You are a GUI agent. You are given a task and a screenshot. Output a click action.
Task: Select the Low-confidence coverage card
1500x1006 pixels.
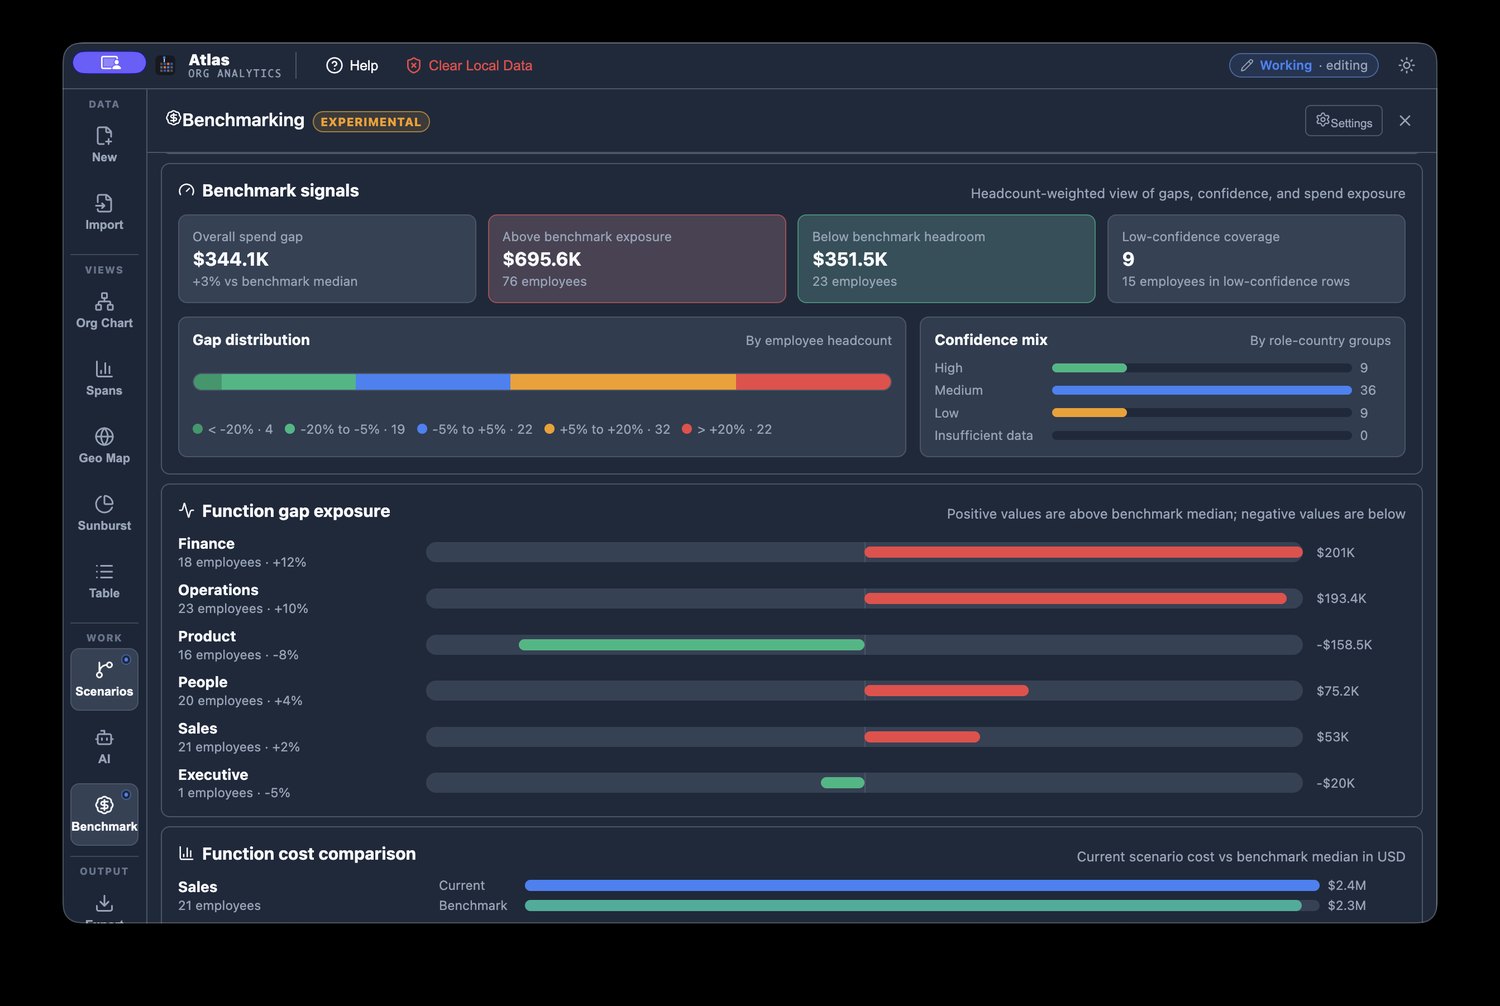(x=1256, y=259)
